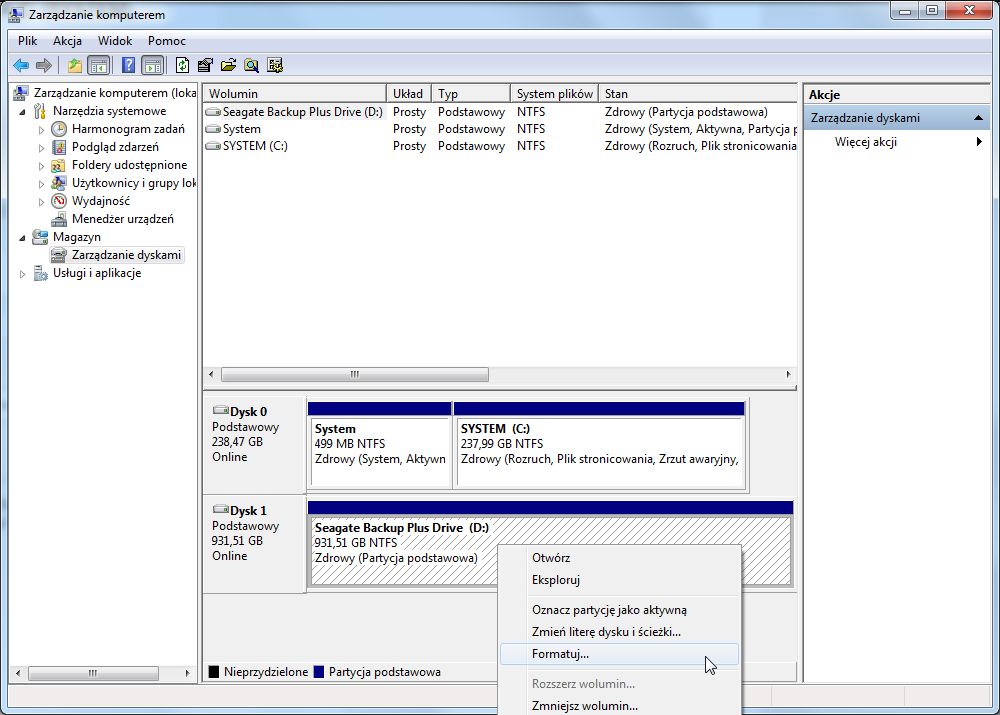Click the forward navigation arrow
The image size is (1000, 715).
click(42, 66)
